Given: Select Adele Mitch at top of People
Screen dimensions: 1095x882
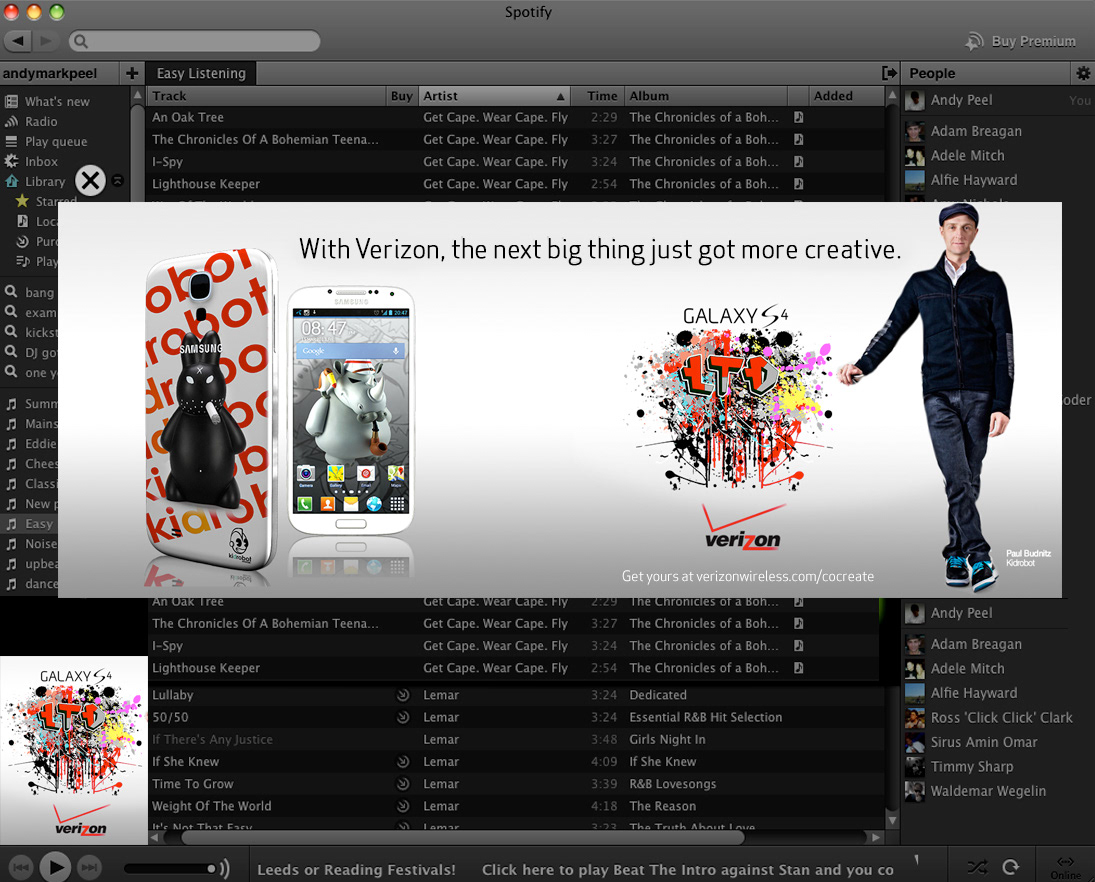Looking at the screenshot, I should click(968, 156).
